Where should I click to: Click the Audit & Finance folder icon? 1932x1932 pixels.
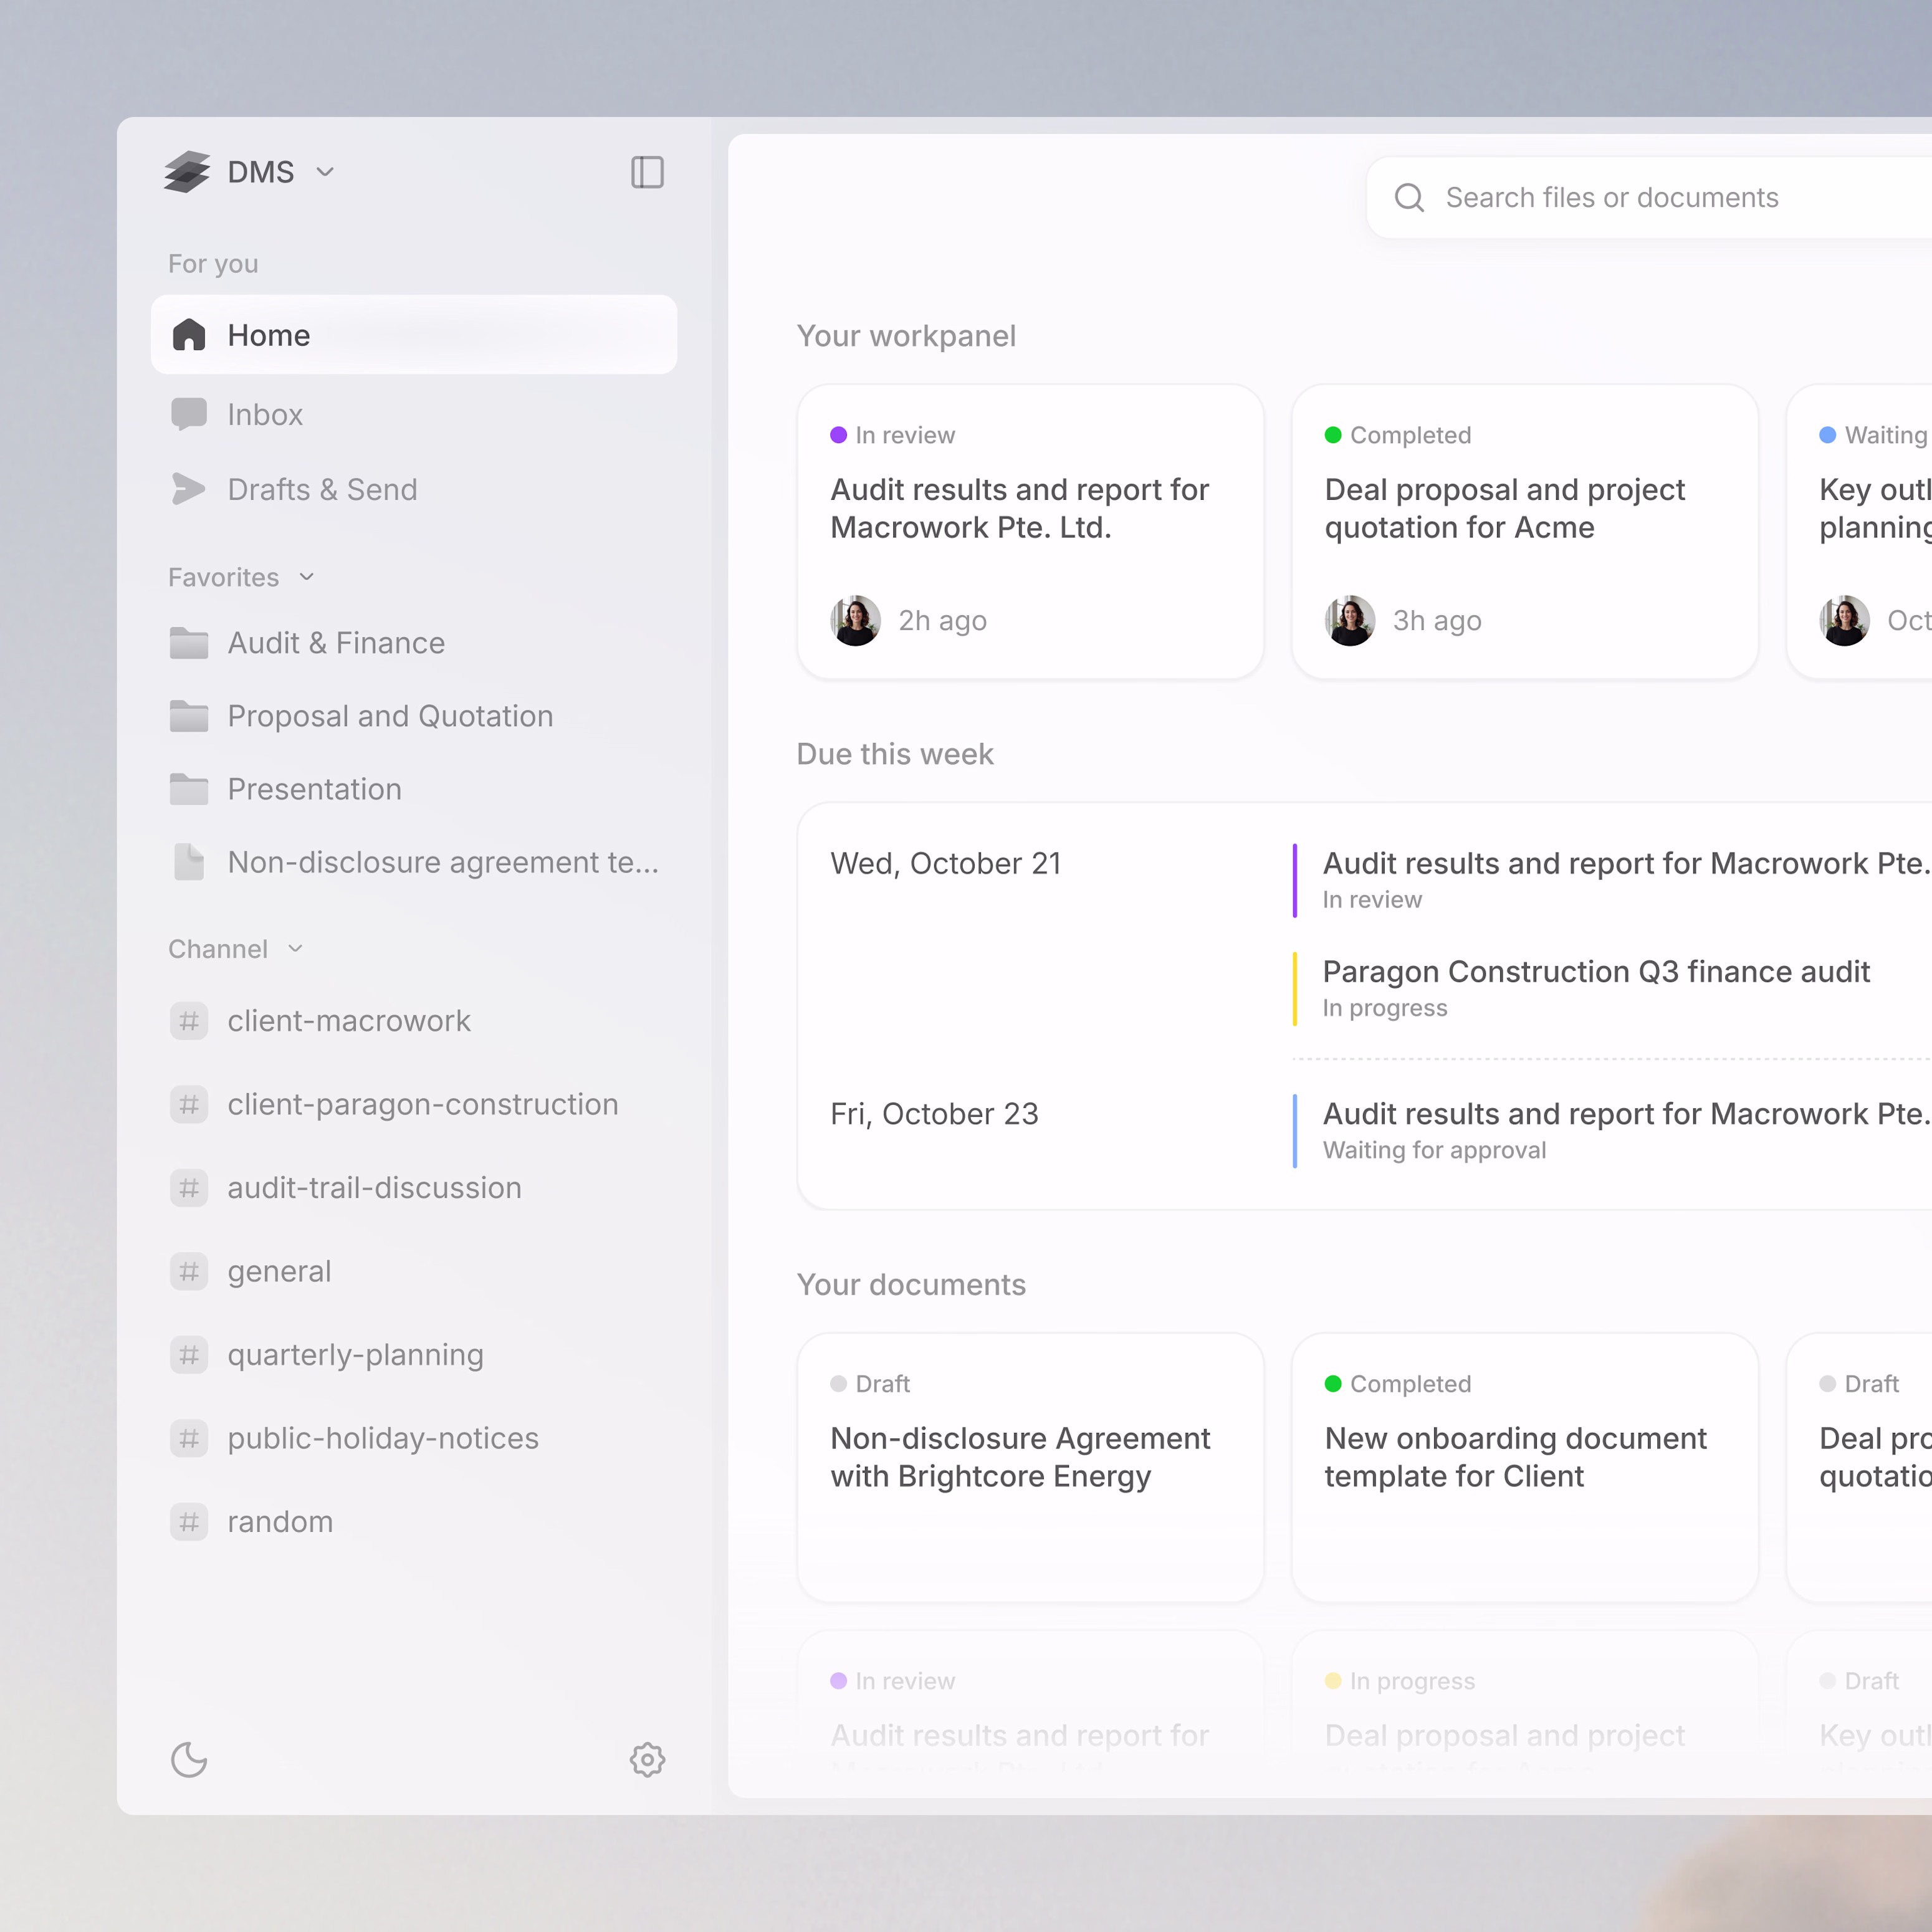click(188, 643)
